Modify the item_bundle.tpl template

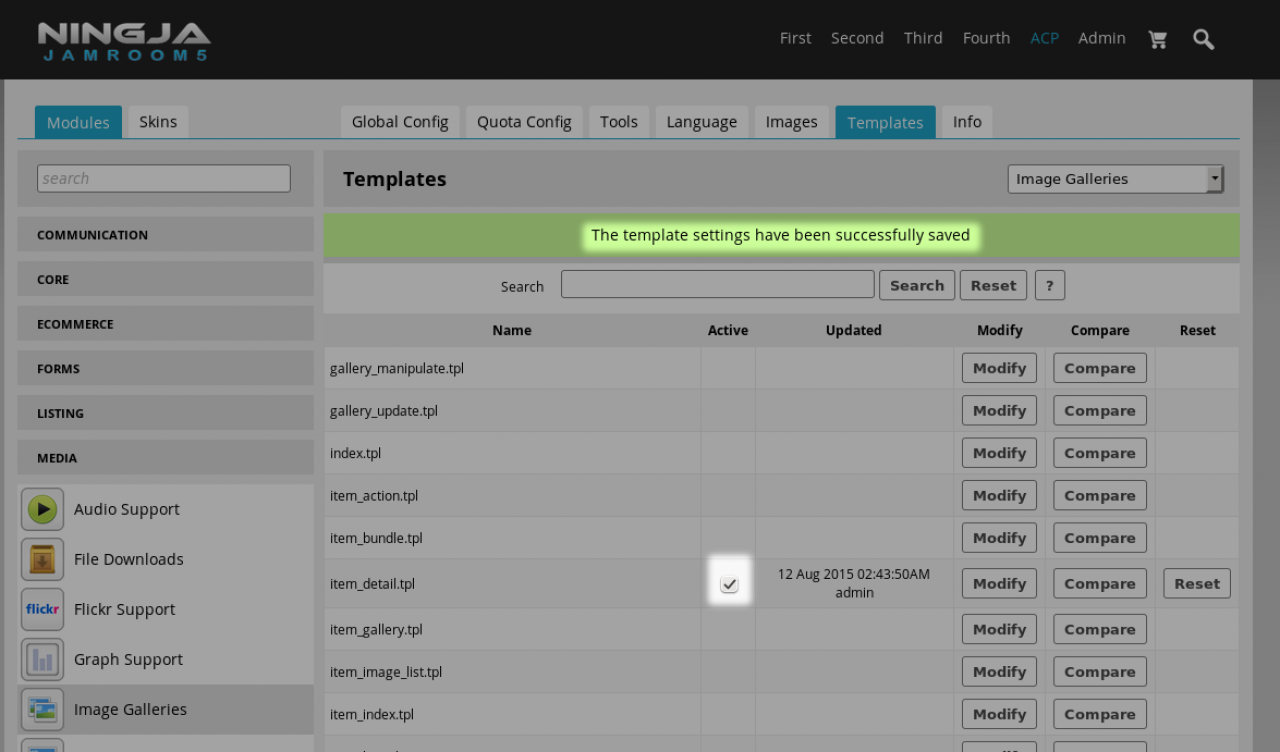[x=999, y=538]
